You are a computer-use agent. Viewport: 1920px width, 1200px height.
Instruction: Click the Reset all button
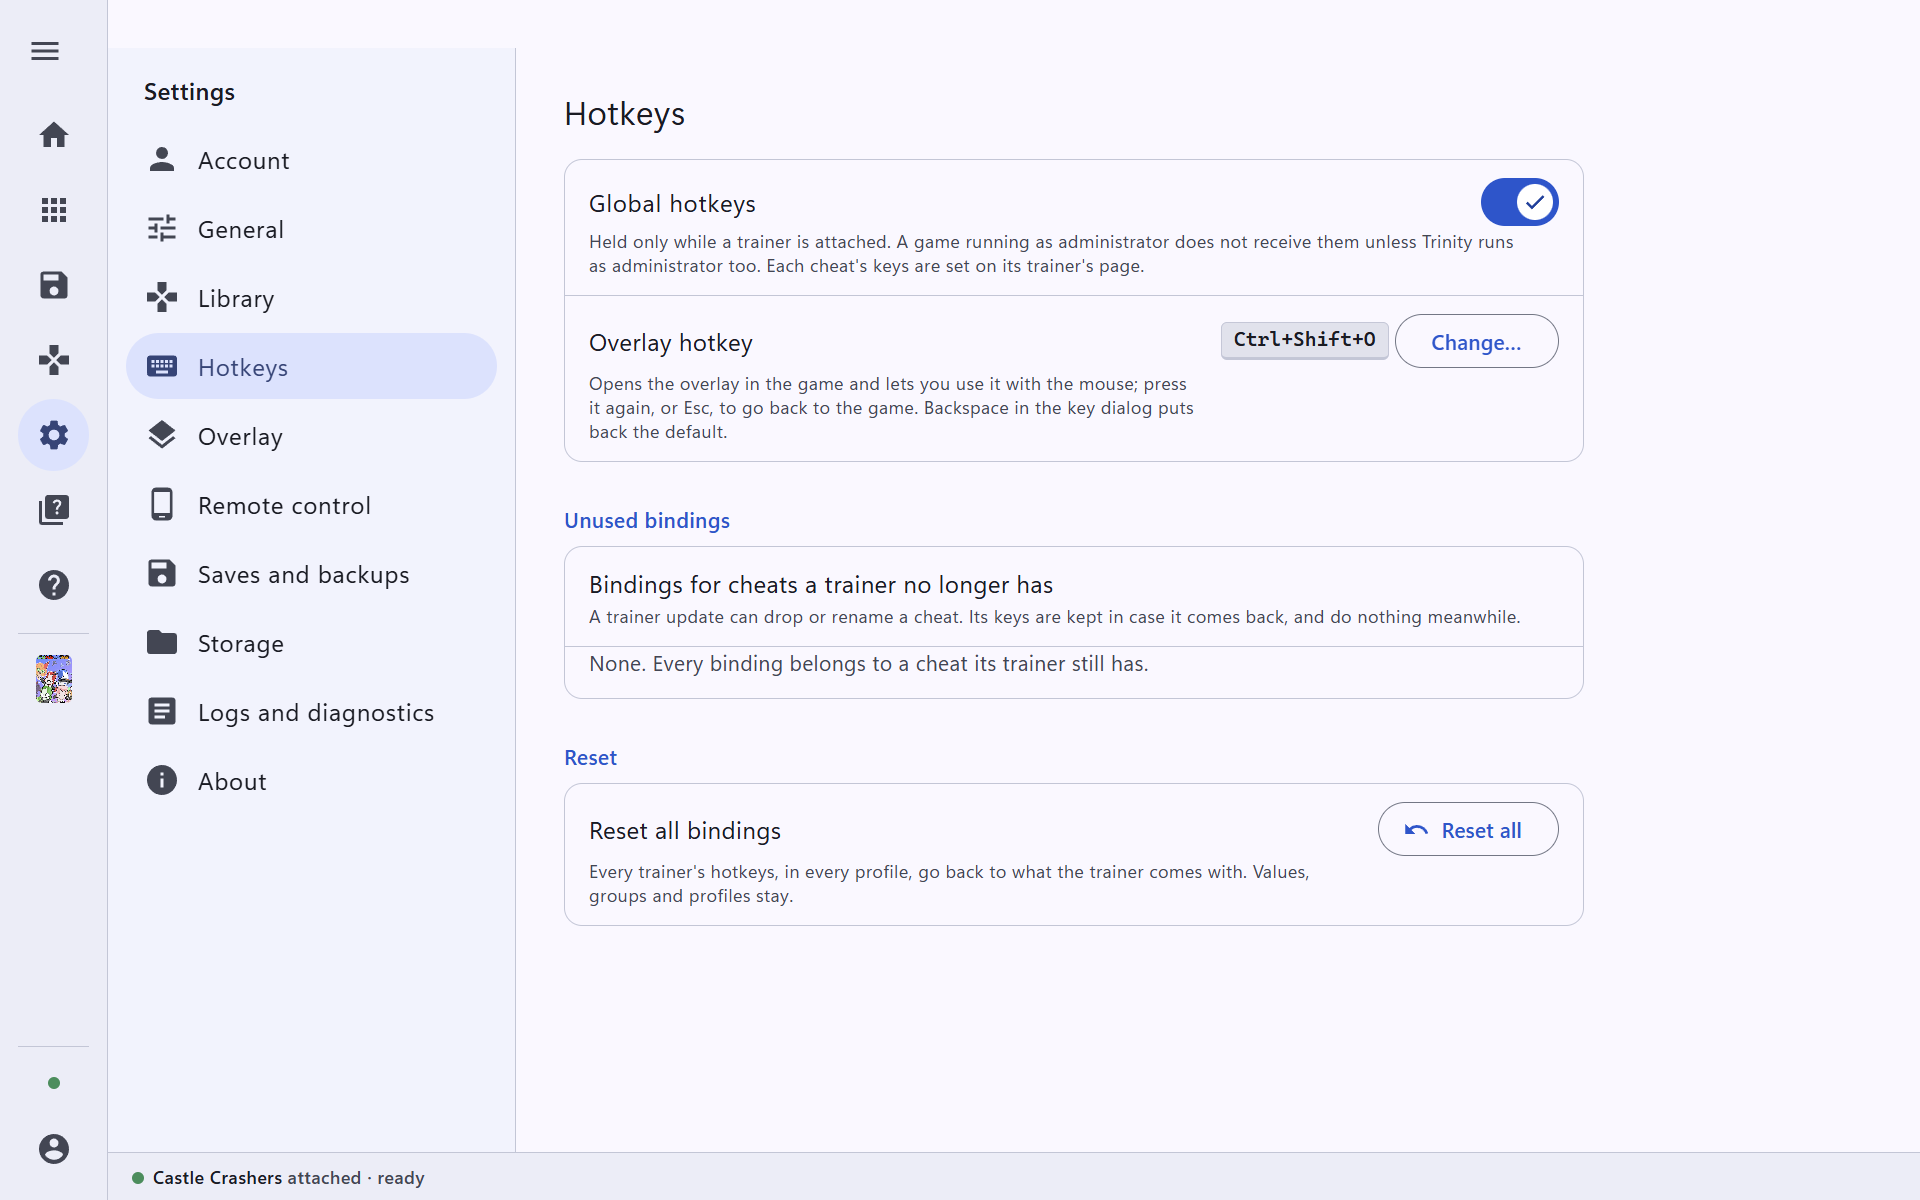pos(1467,830)
